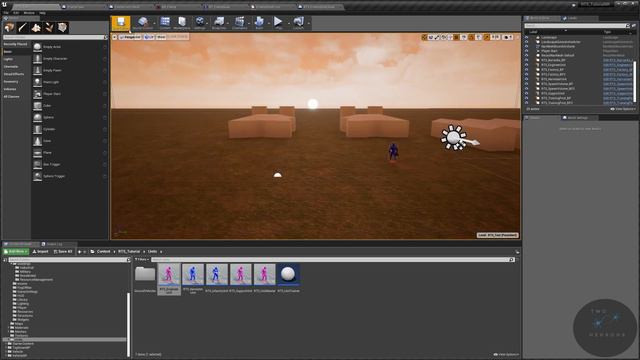640x360 pixels.
Task: Open Source Control from the toolbar
Action: pyautogui.click(x=142, y=23)
